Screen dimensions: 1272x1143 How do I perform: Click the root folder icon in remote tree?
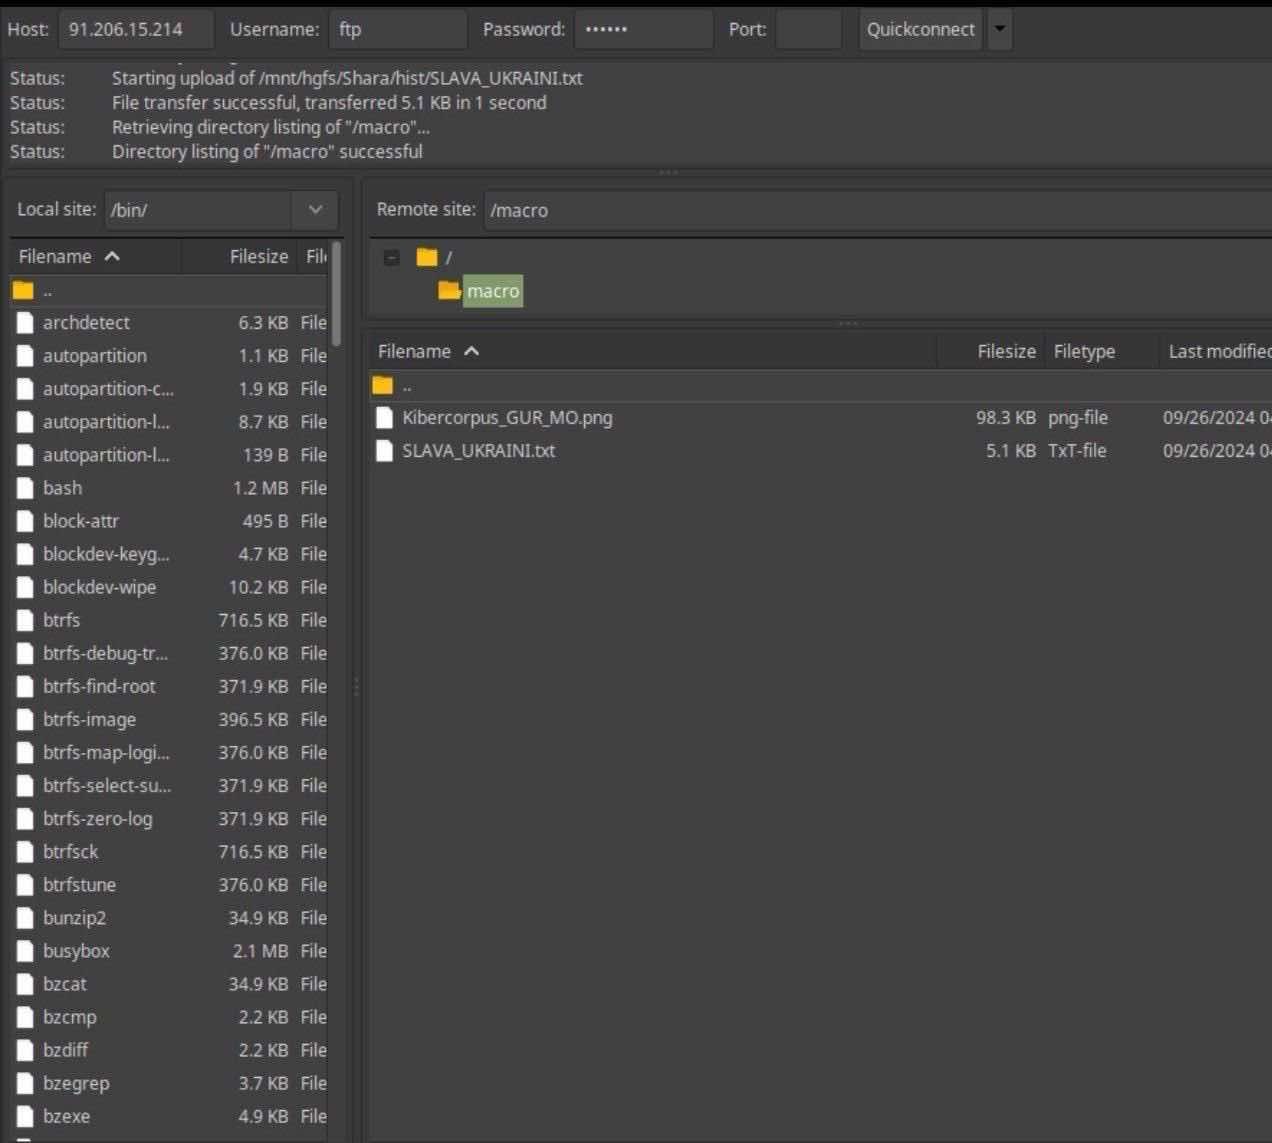(x=427, y=257)
